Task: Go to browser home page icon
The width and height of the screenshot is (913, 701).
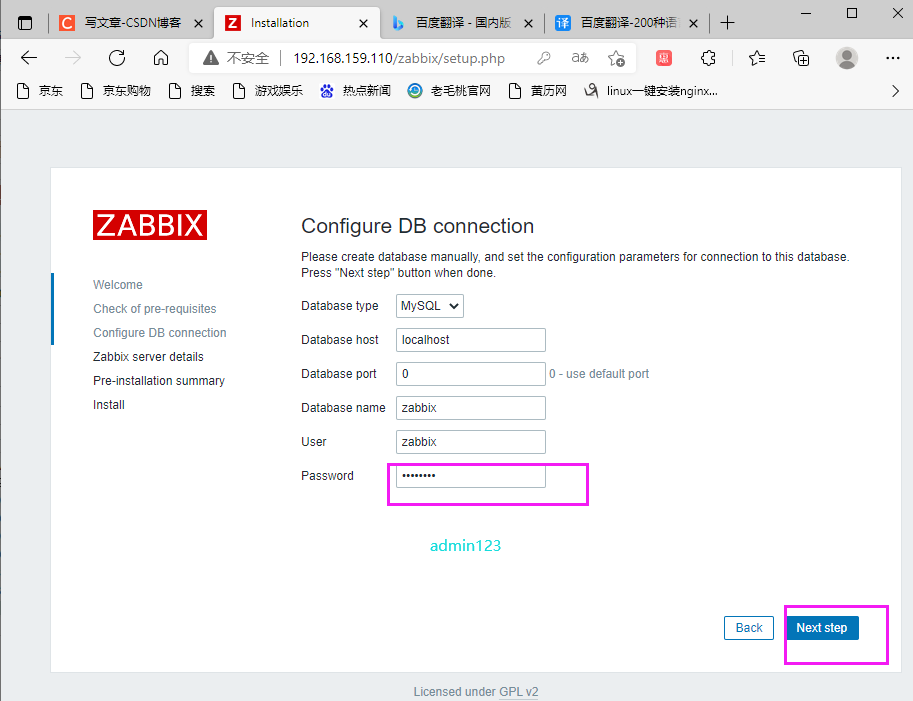Action: (161, 58)
